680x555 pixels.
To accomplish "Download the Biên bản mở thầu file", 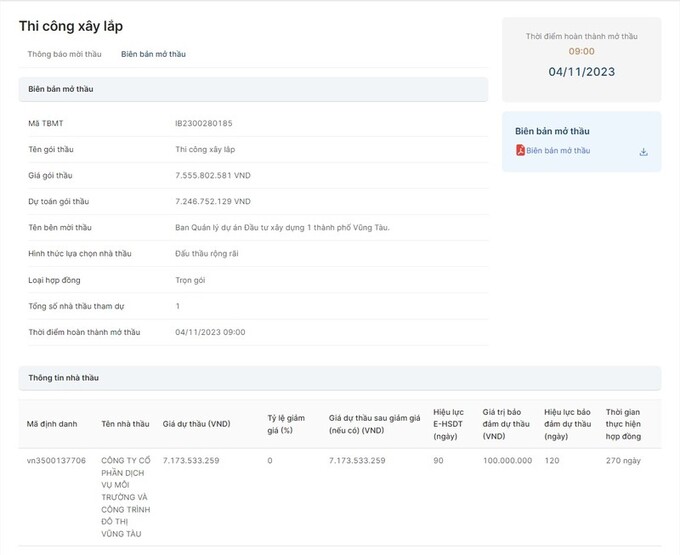I will [644, 152].
